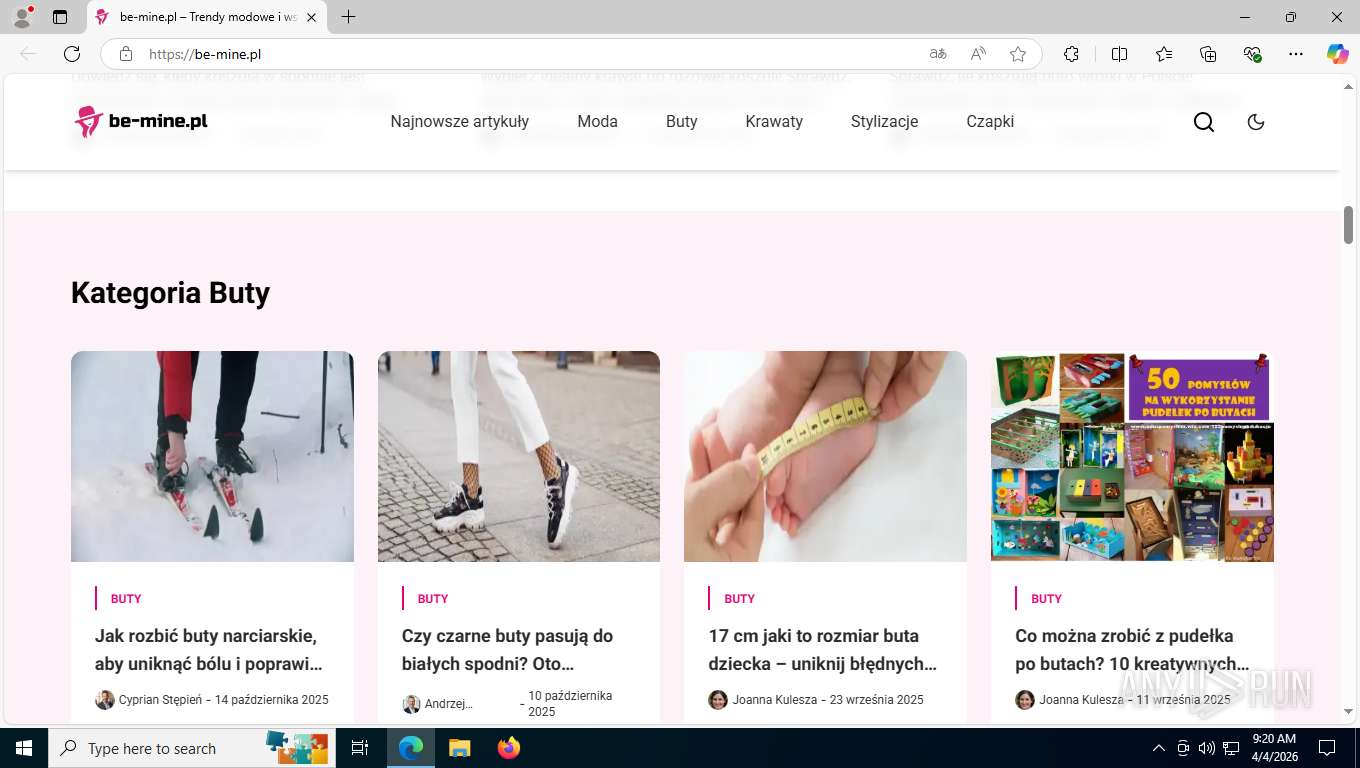
Task: Click the Kategoria Buty heading
Action: pos(170,293)
